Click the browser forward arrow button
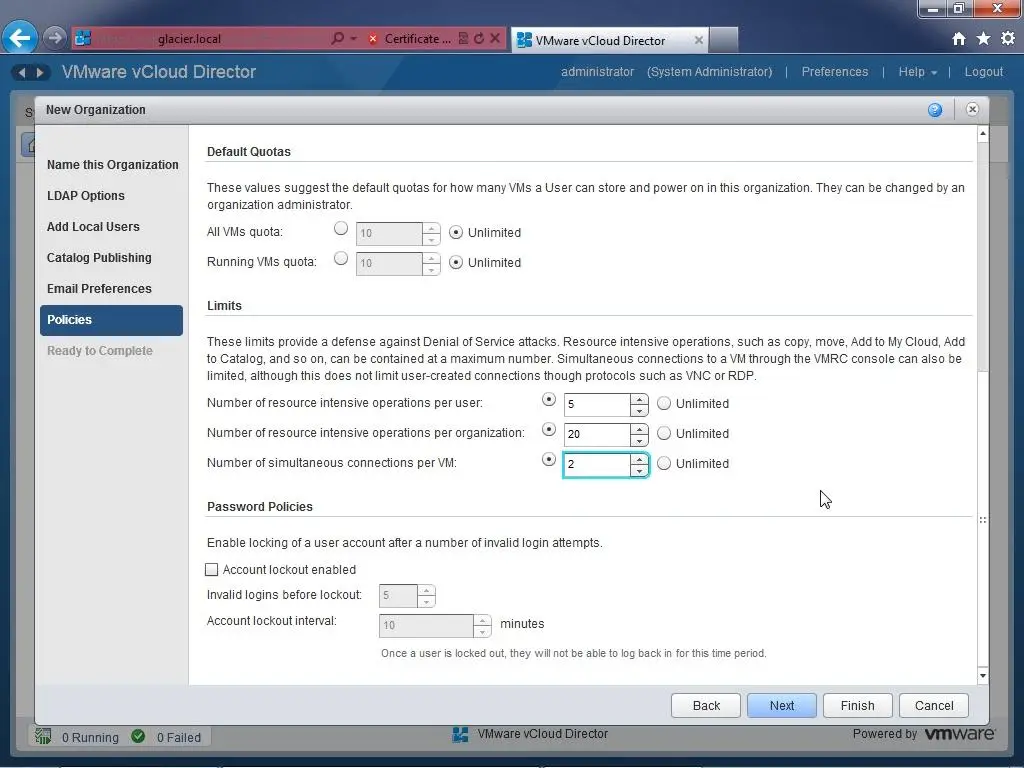Viewport: 1024px width, 768px height. pyautogui.click(x=55, y=38)
